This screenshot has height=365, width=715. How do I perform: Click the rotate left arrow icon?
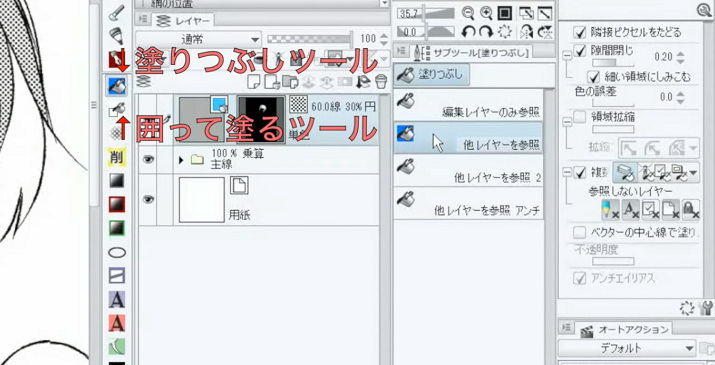tap(468, 31)
